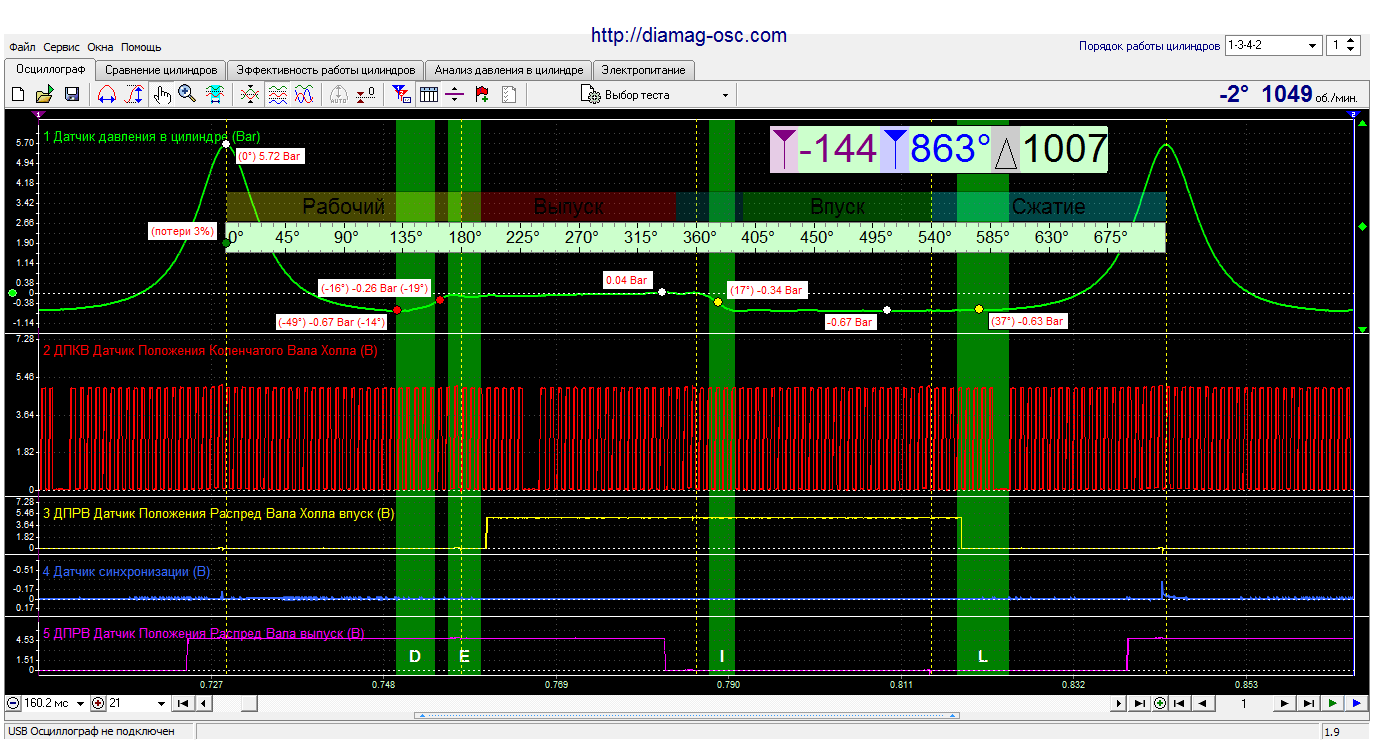Jump to beginning using left scrollbar skip button
This screenshot has width=1382, height=744.
pyautogui.click(x=182, y=703)
